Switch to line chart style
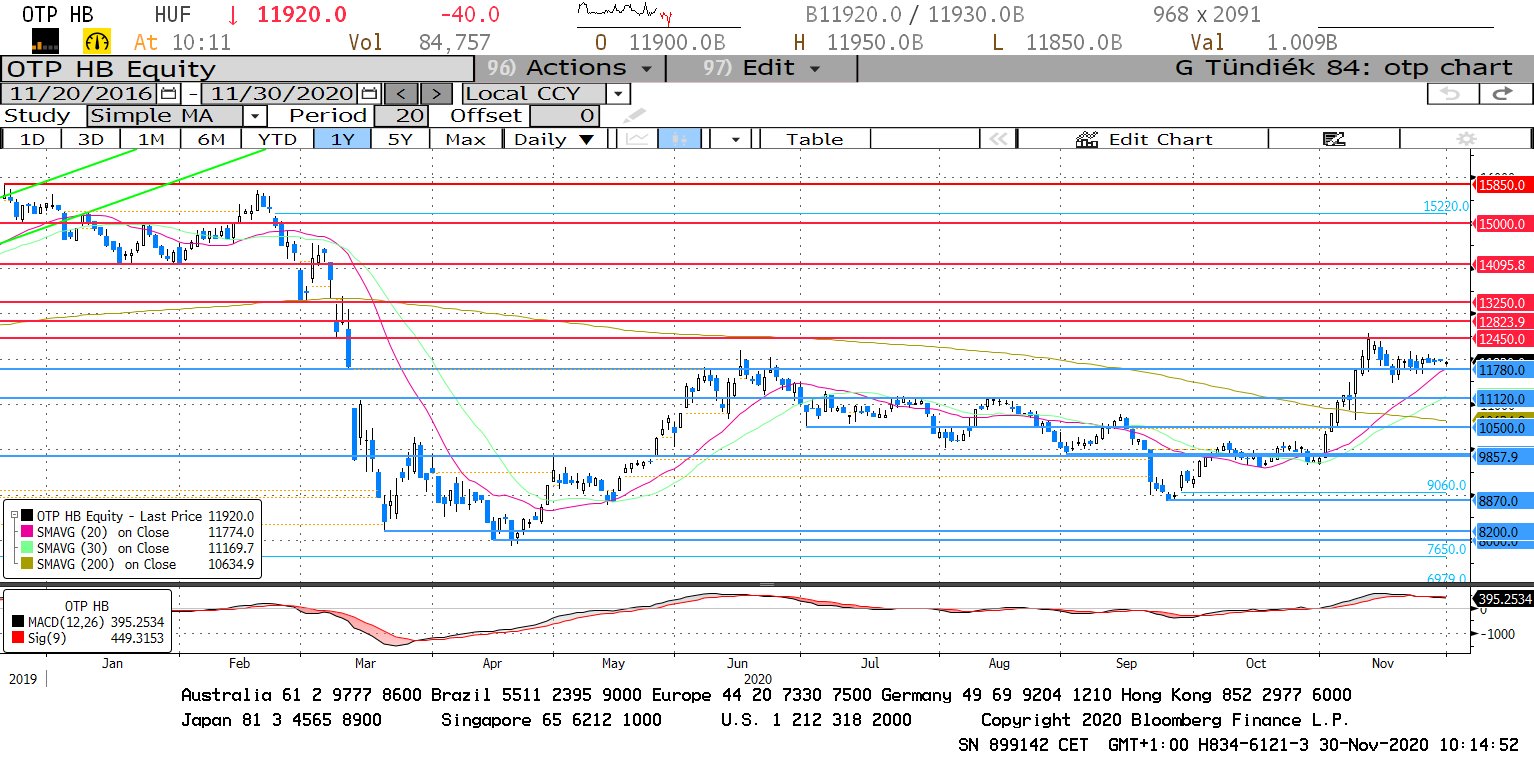This screenshot has width=1534, height=774. point(637,139)
